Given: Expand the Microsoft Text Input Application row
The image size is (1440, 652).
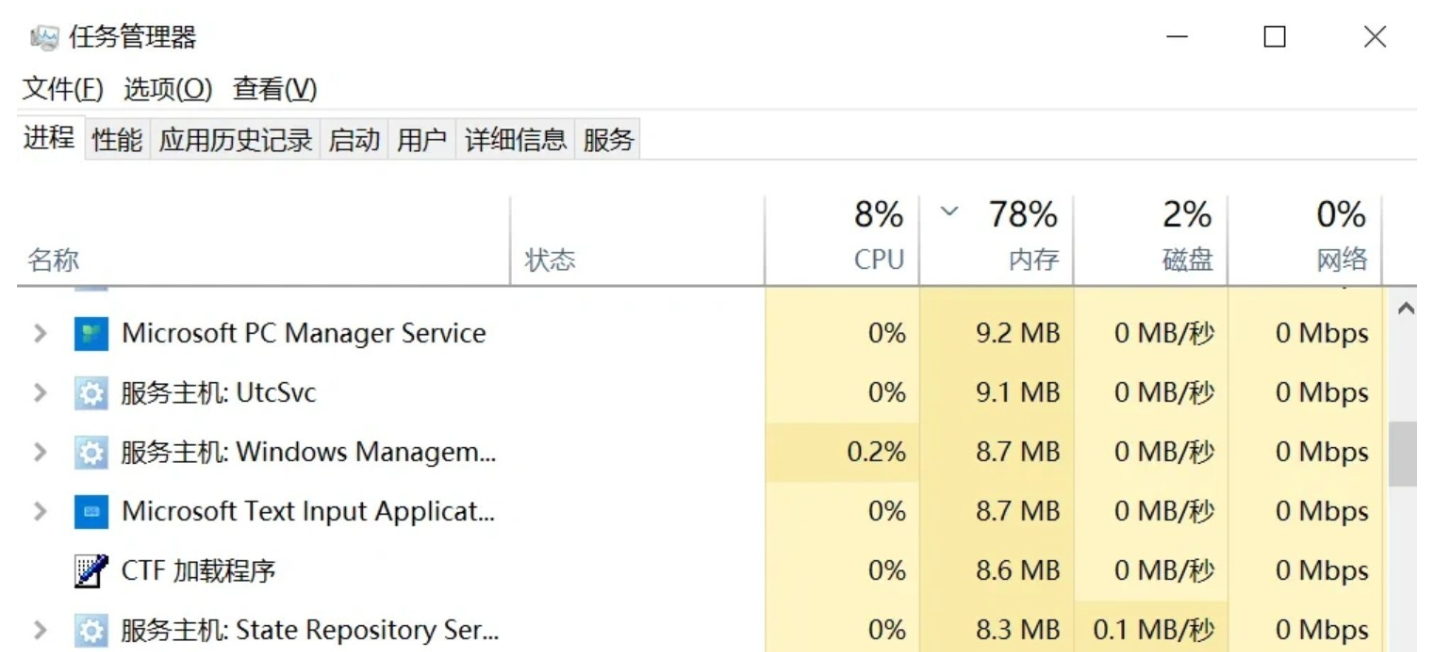Looking at the screenshot, I should click(40, 512).
